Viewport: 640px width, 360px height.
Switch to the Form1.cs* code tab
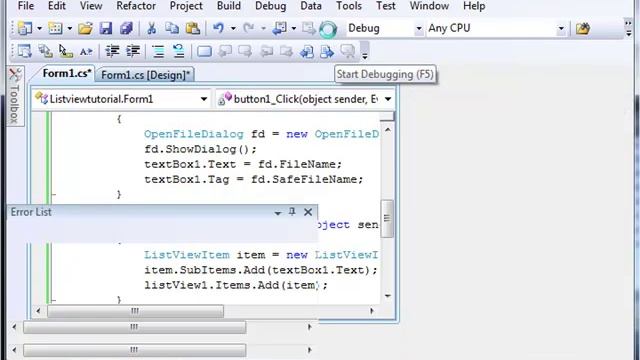67,73
